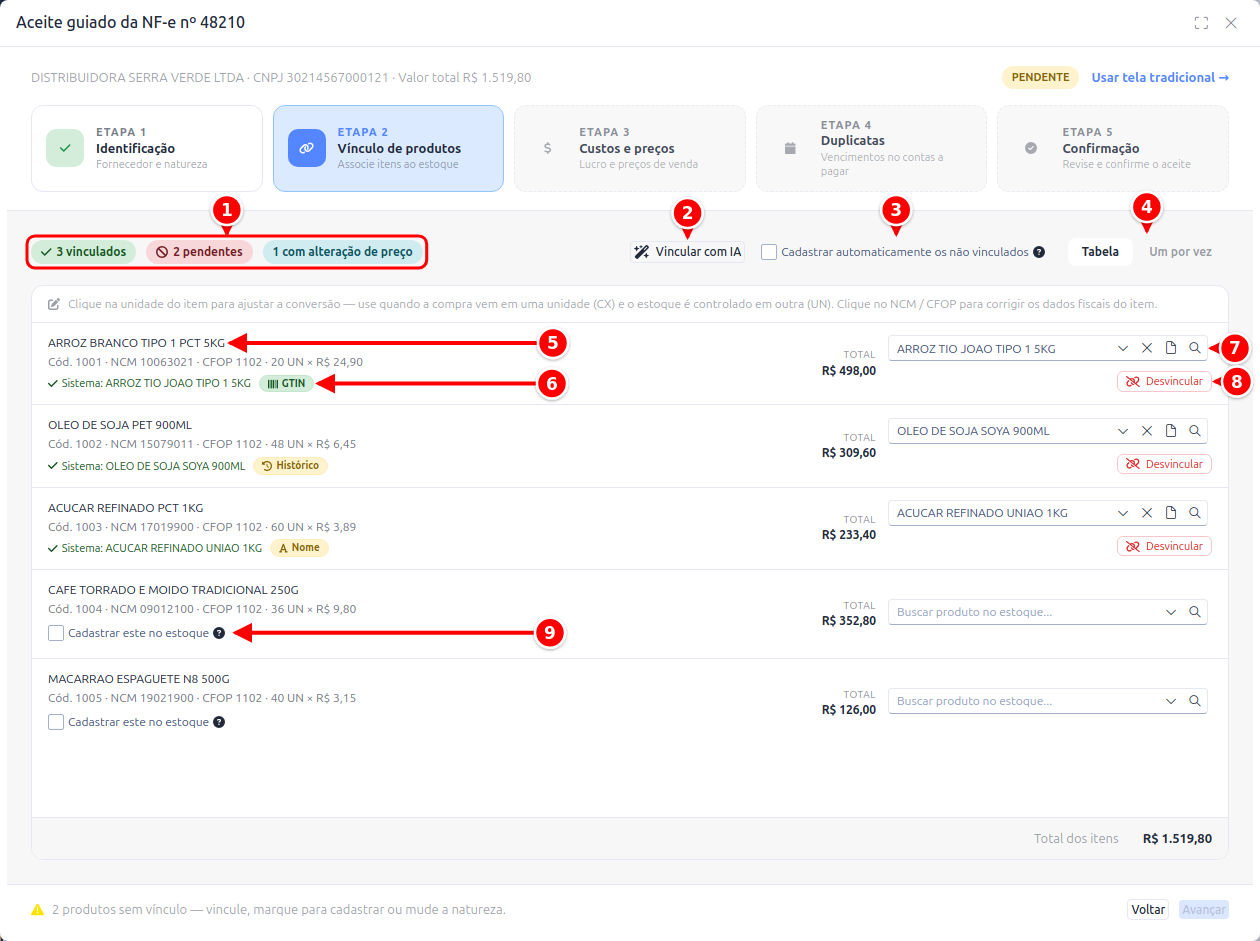Search stock using magnifier in ARROZ TIO JOAO field
This screenshot has height=941, width=1260.
pos(1194,348)
